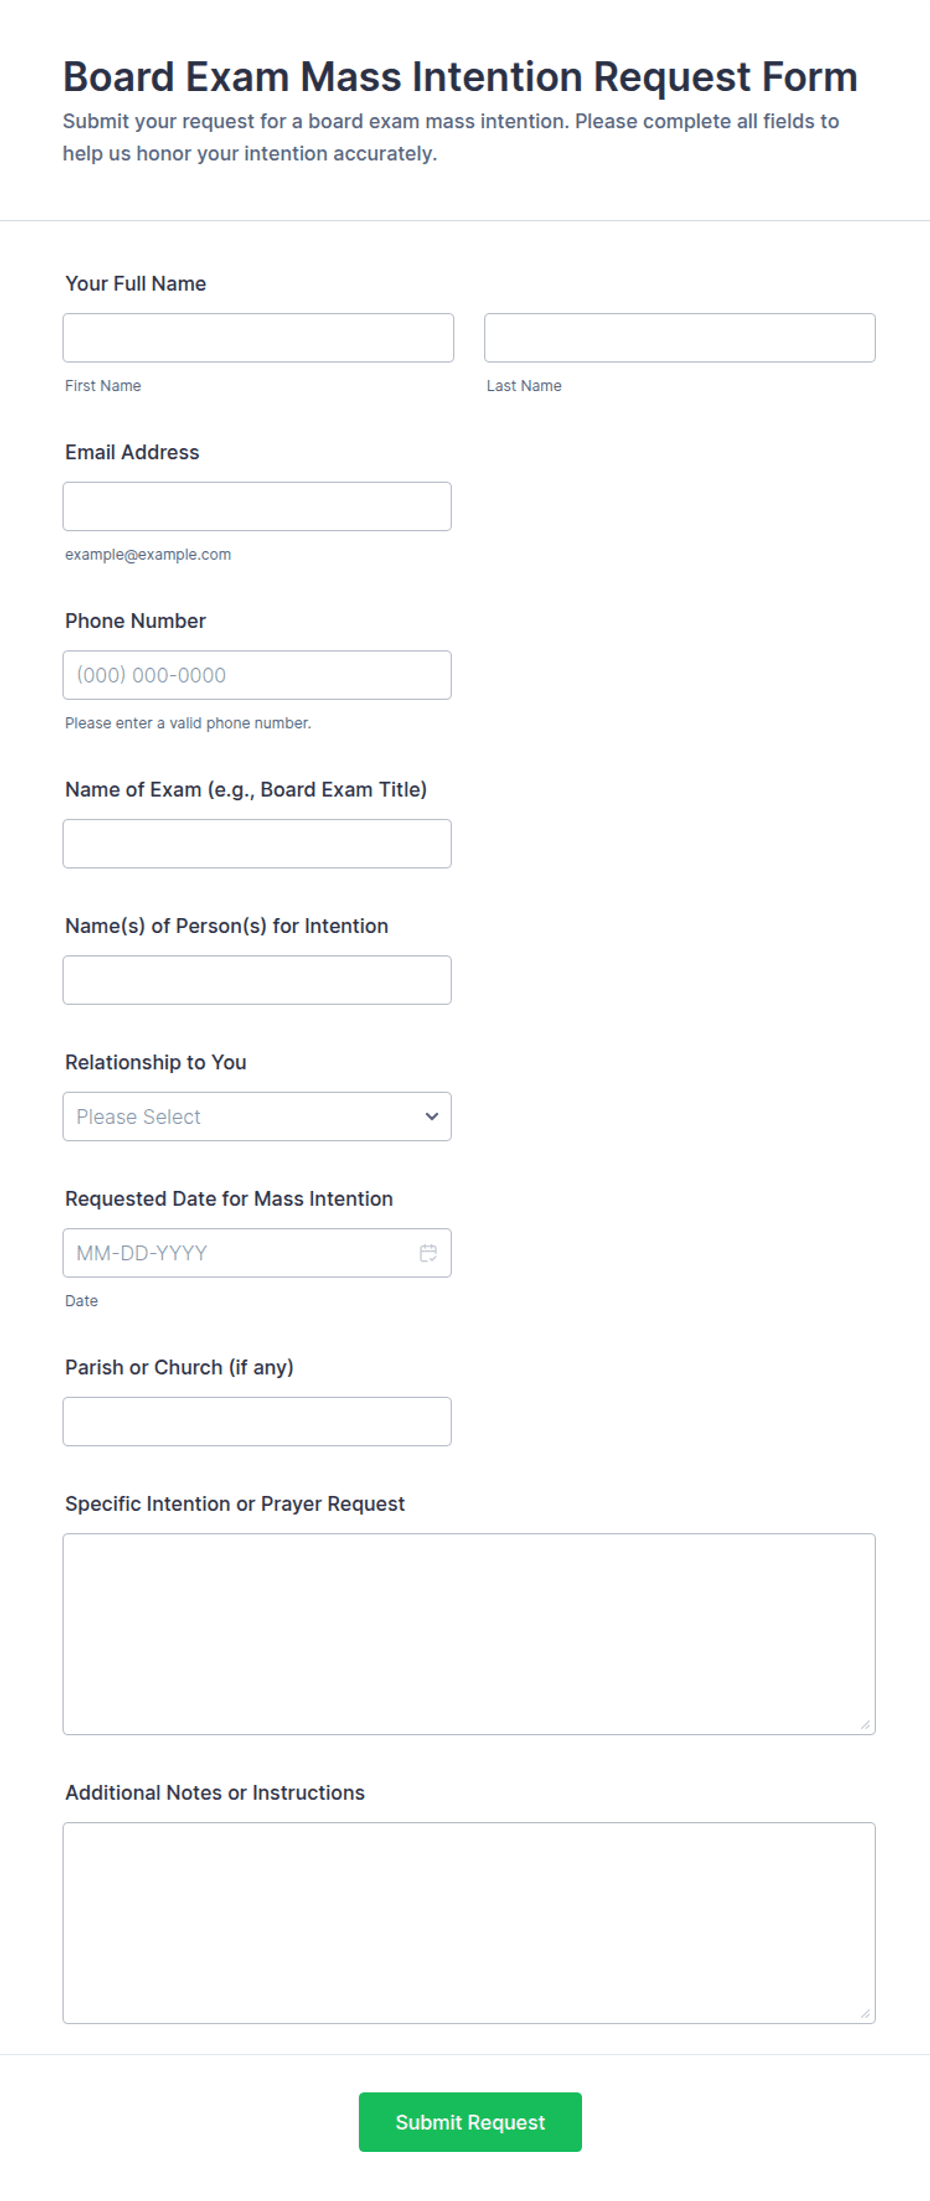Viewport: 930px width, 2201px height.
Task: Focus the Last Name input field
Action: [680, 338]
